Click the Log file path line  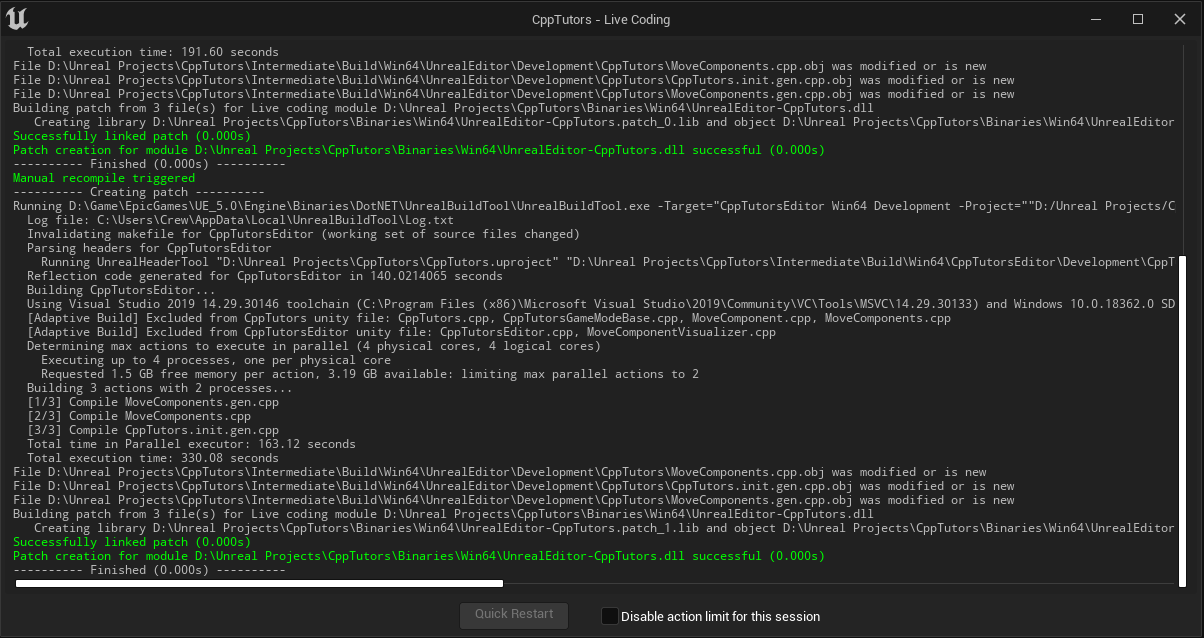(240, 220)
